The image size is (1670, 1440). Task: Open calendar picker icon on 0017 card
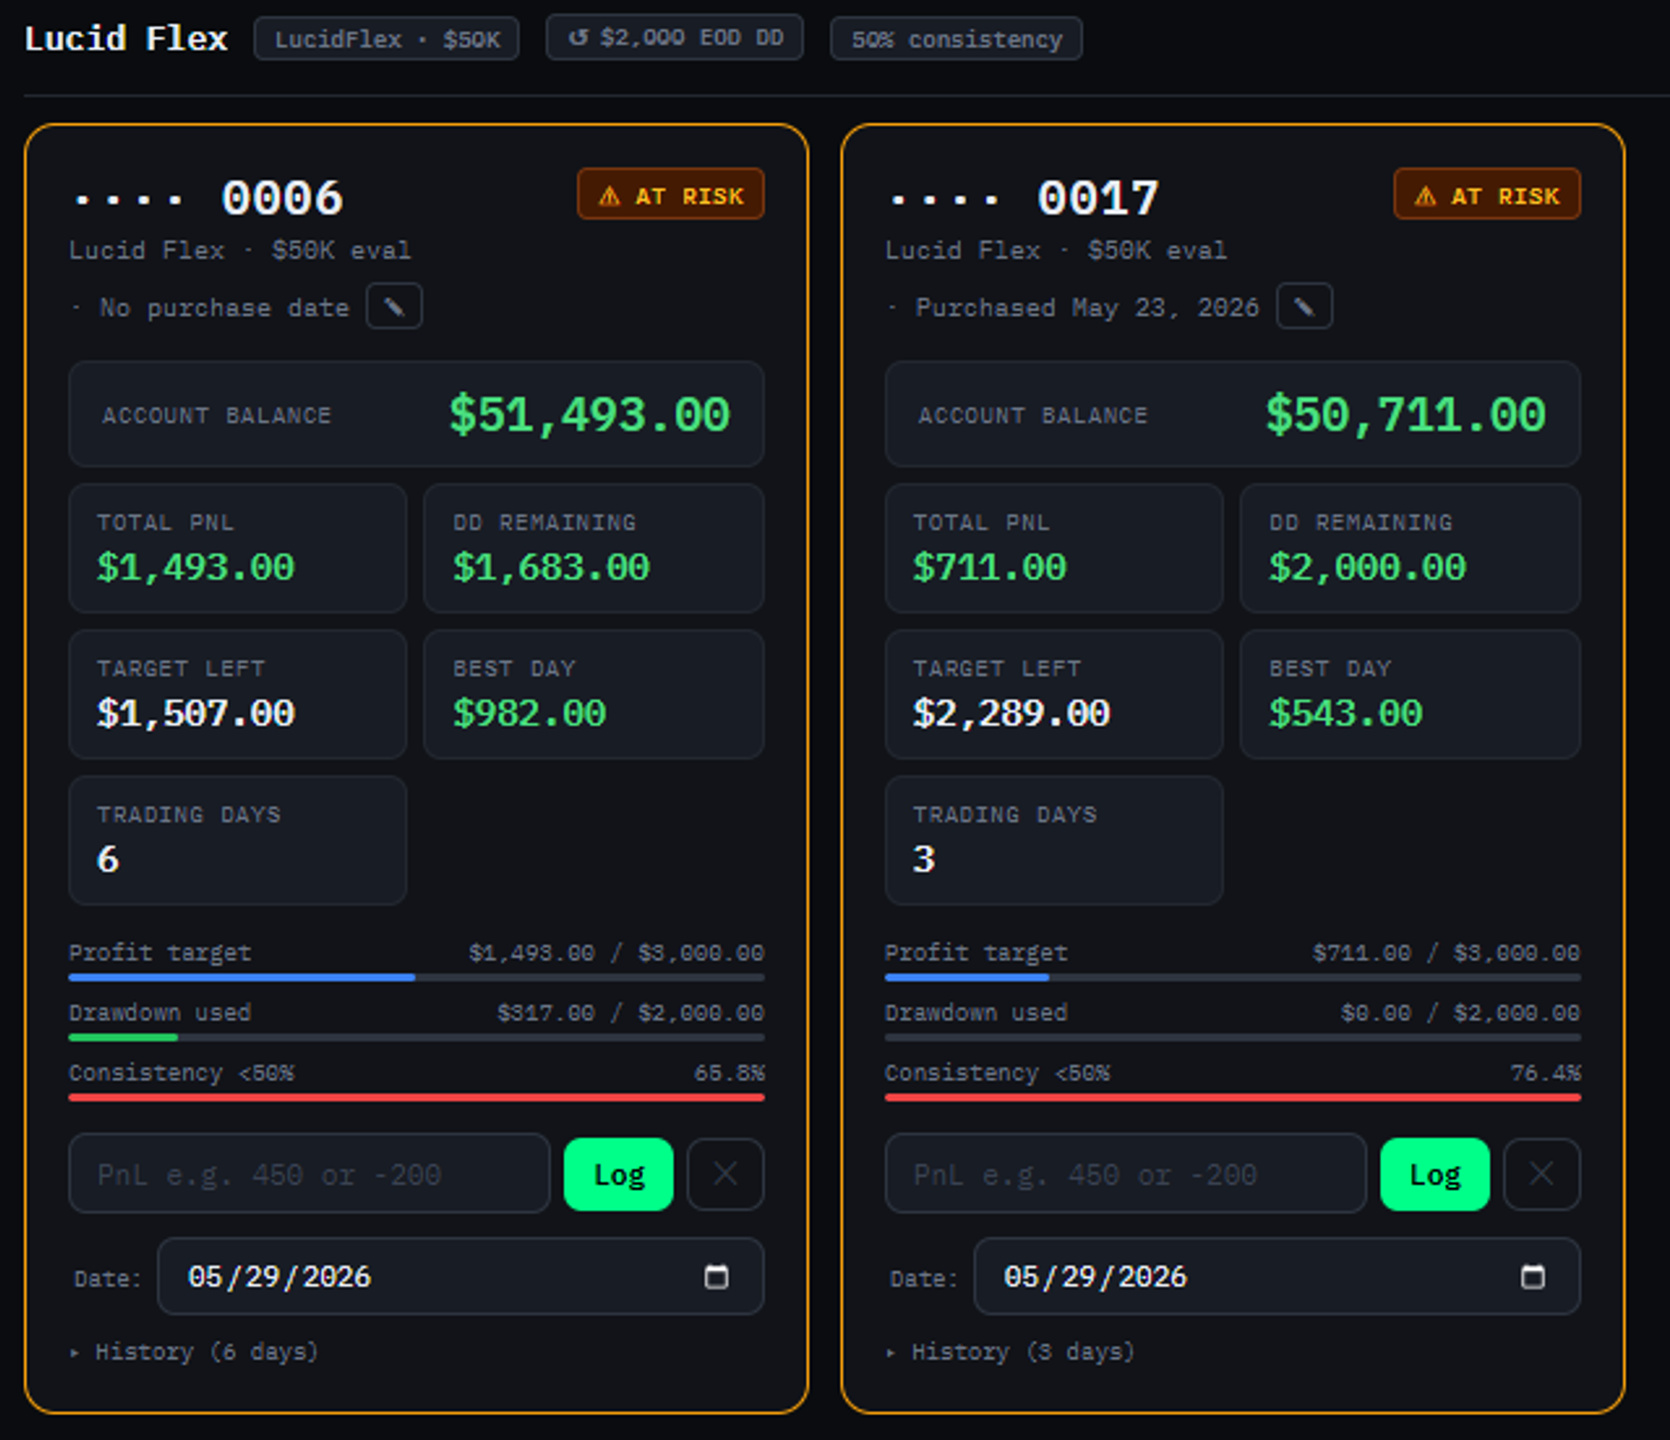(x=1532, y=1276)
